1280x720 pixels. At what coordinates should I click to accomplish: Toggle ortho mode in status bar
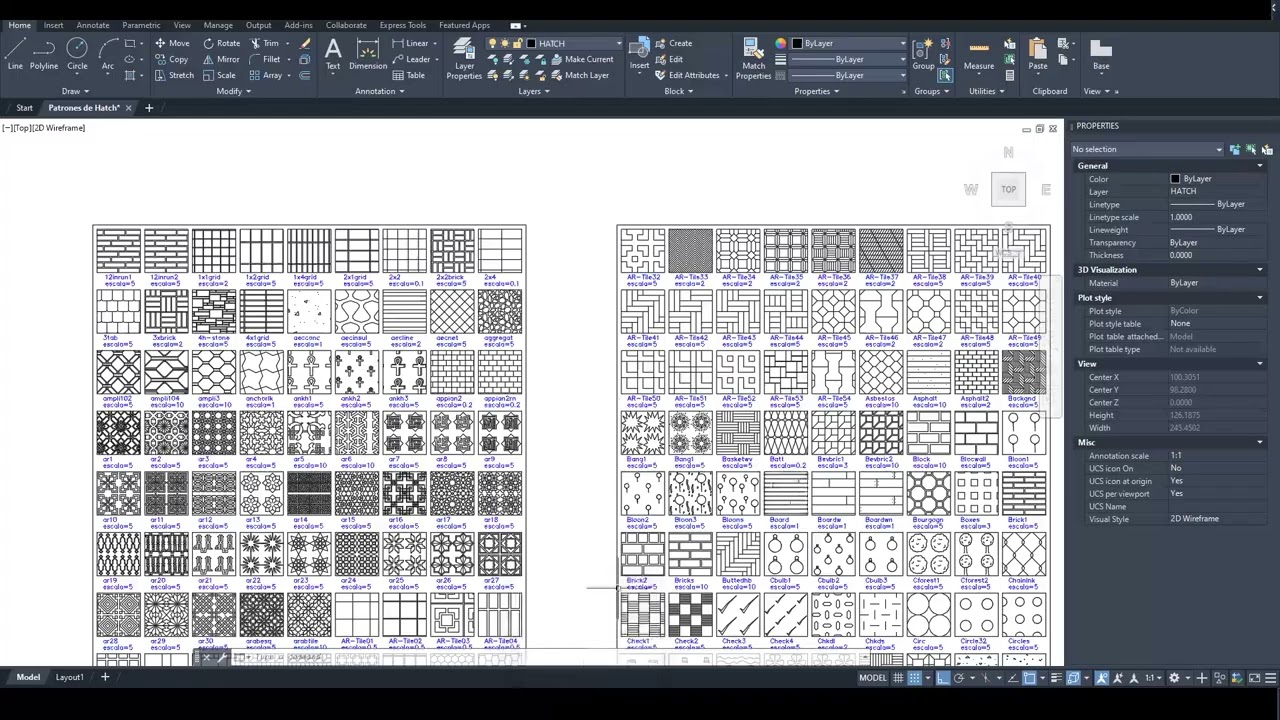coord(942,678)
